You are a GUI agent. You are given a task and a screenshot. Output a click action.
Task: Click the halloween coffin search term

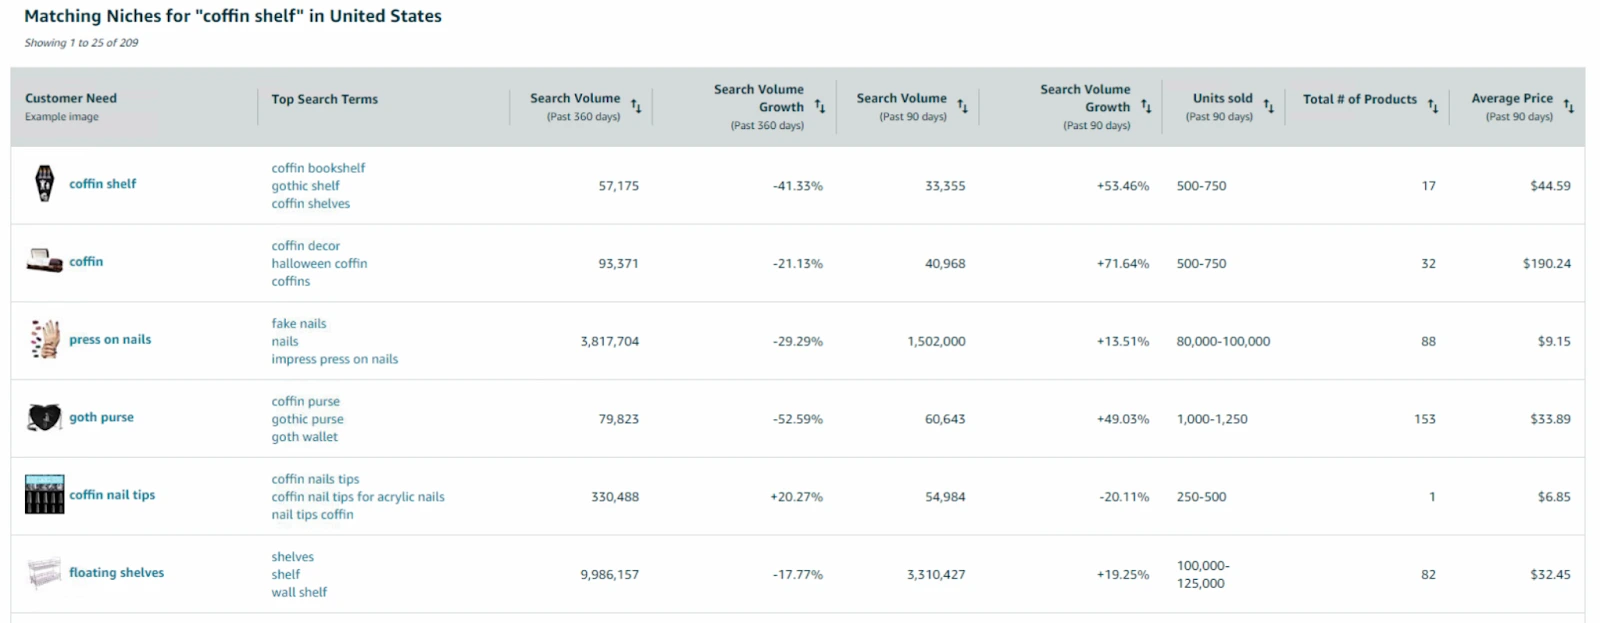point(319,264)
